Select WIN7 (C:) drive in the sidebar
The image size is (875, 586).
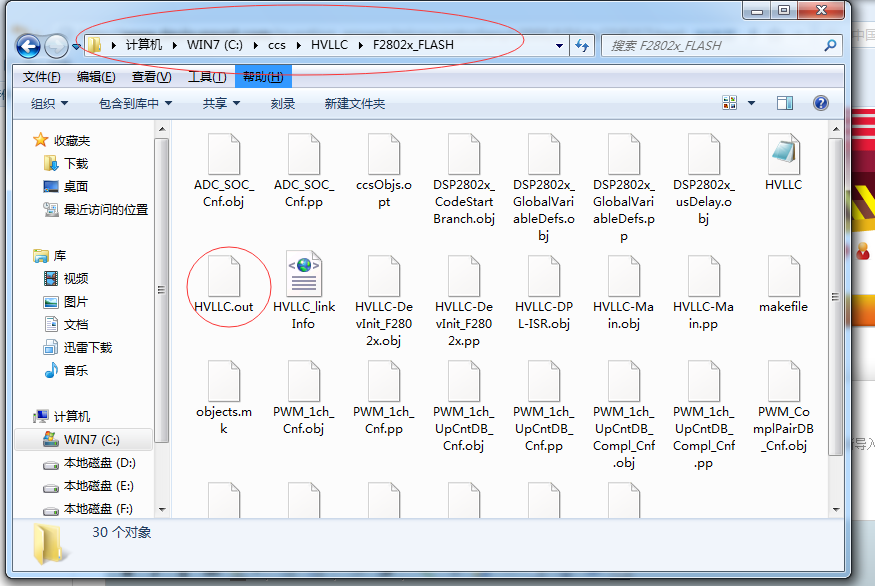click(82, 439)
